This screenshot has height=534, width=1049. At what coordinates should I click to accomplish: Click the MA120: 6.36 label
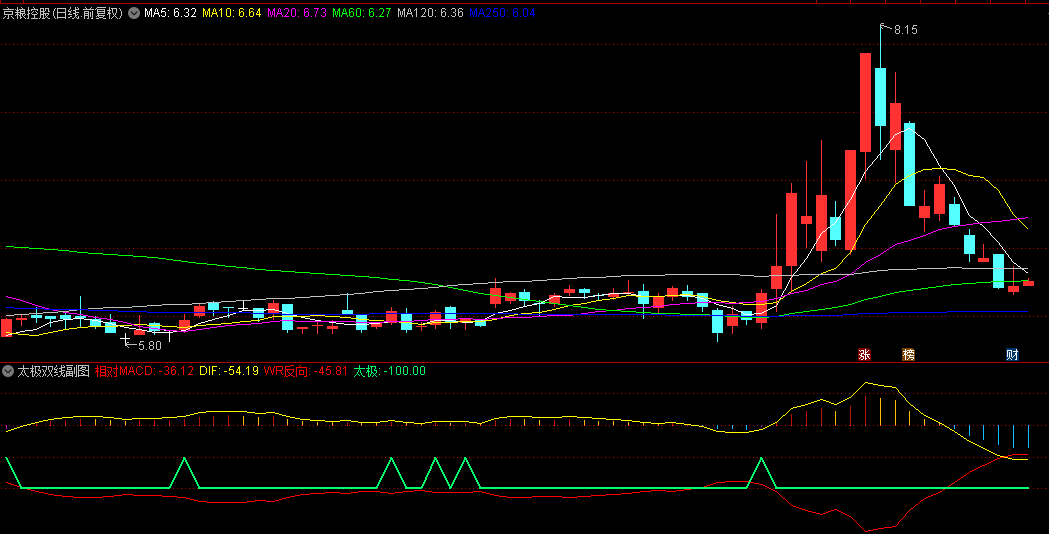(430, 13)
